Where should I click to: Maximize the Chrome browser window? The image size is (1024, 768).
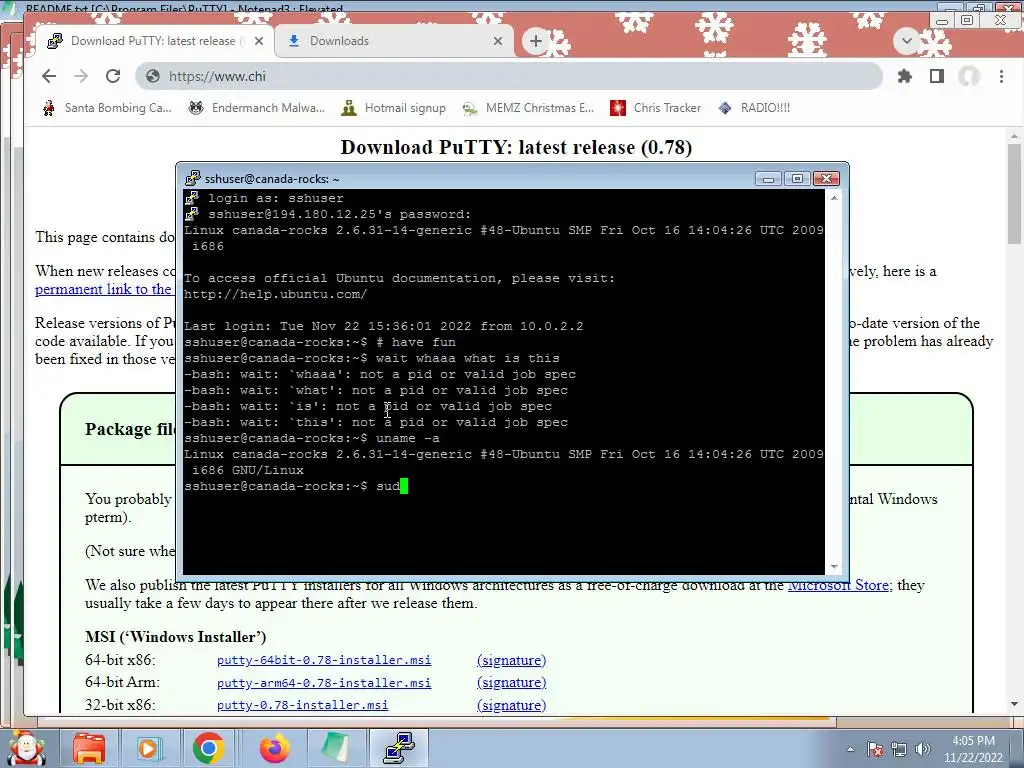pyautogui.click(x=967, y=20)
